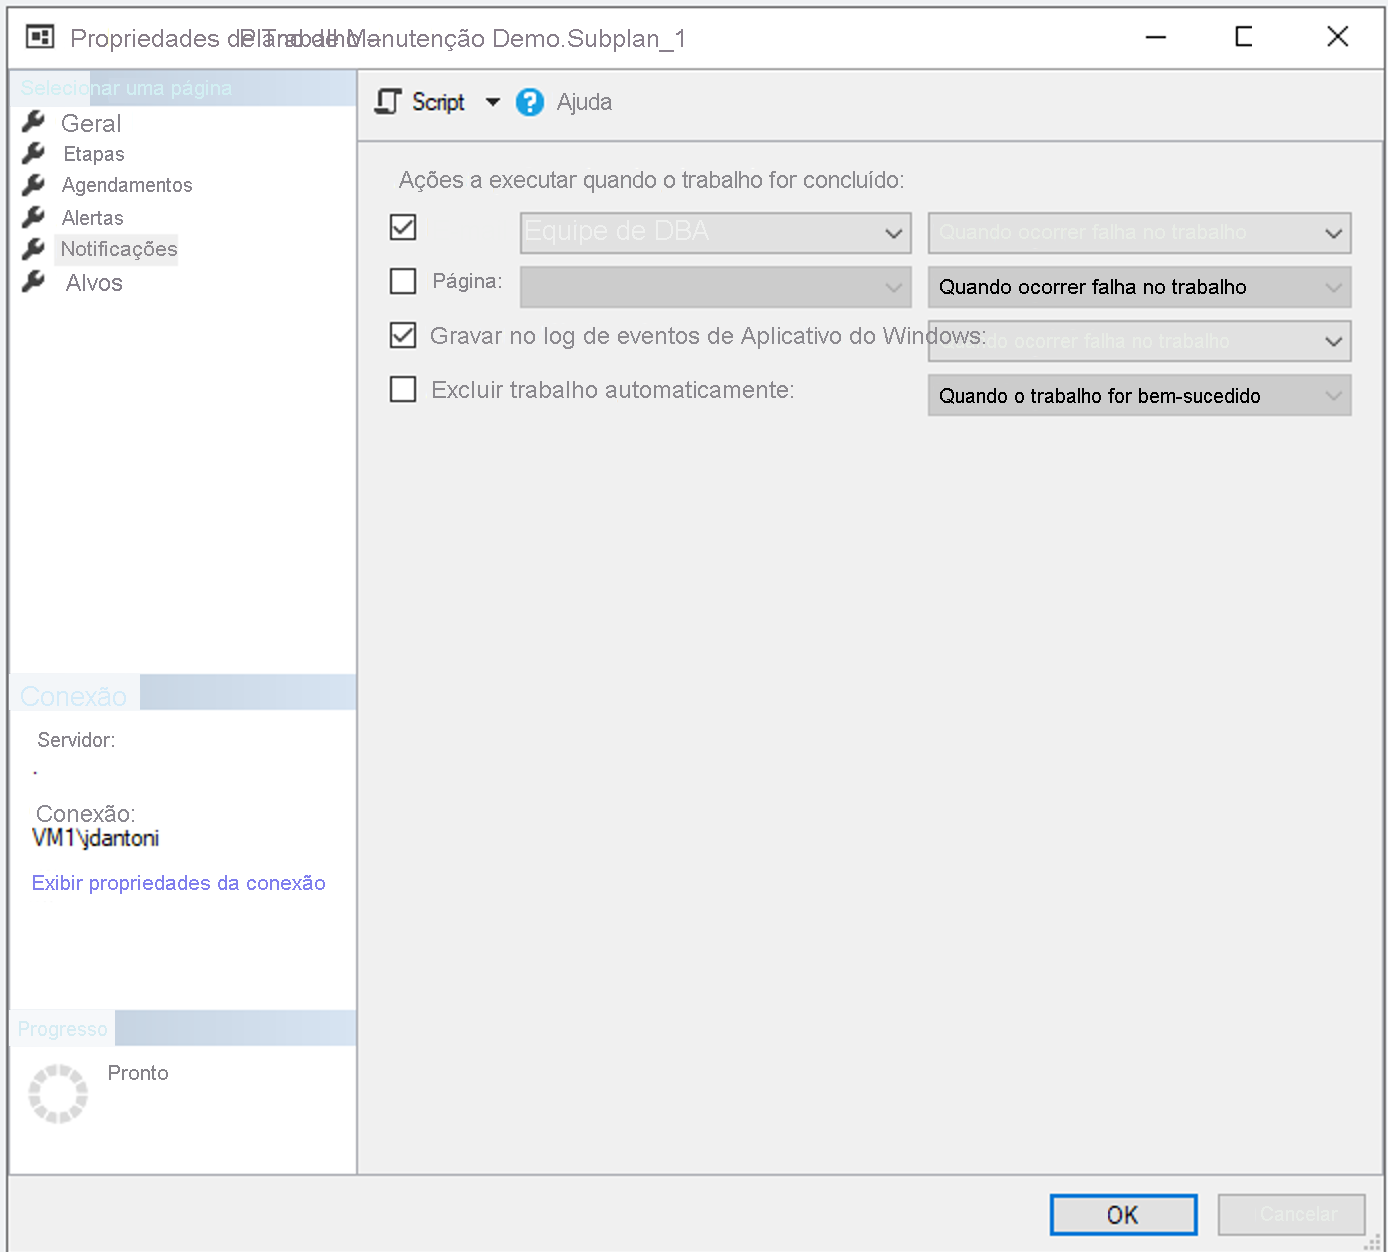This screenshot has height=1252, width=1388.
Task: Click the wrench icon beside Alvos
Action: pos(33,281)
